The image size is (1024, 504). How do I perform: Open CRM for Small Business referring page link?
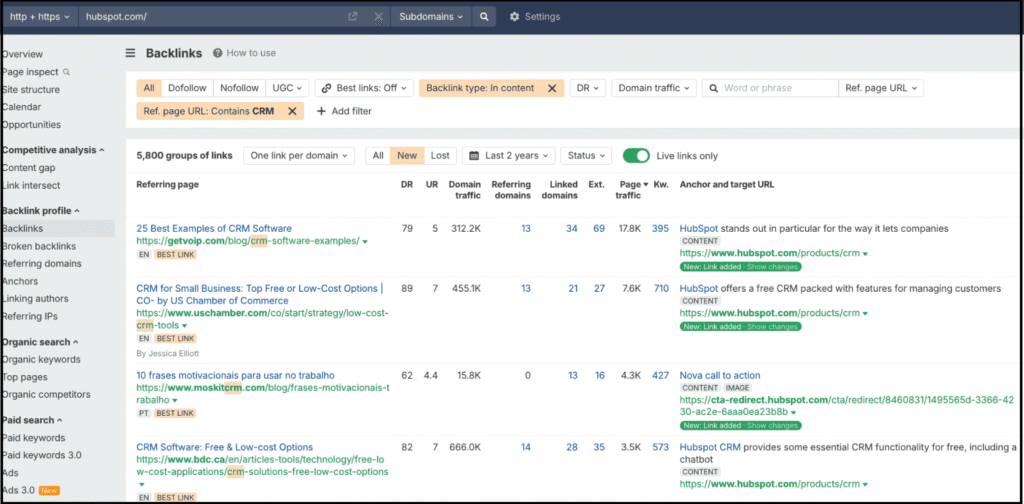click(x=259, y=294)
